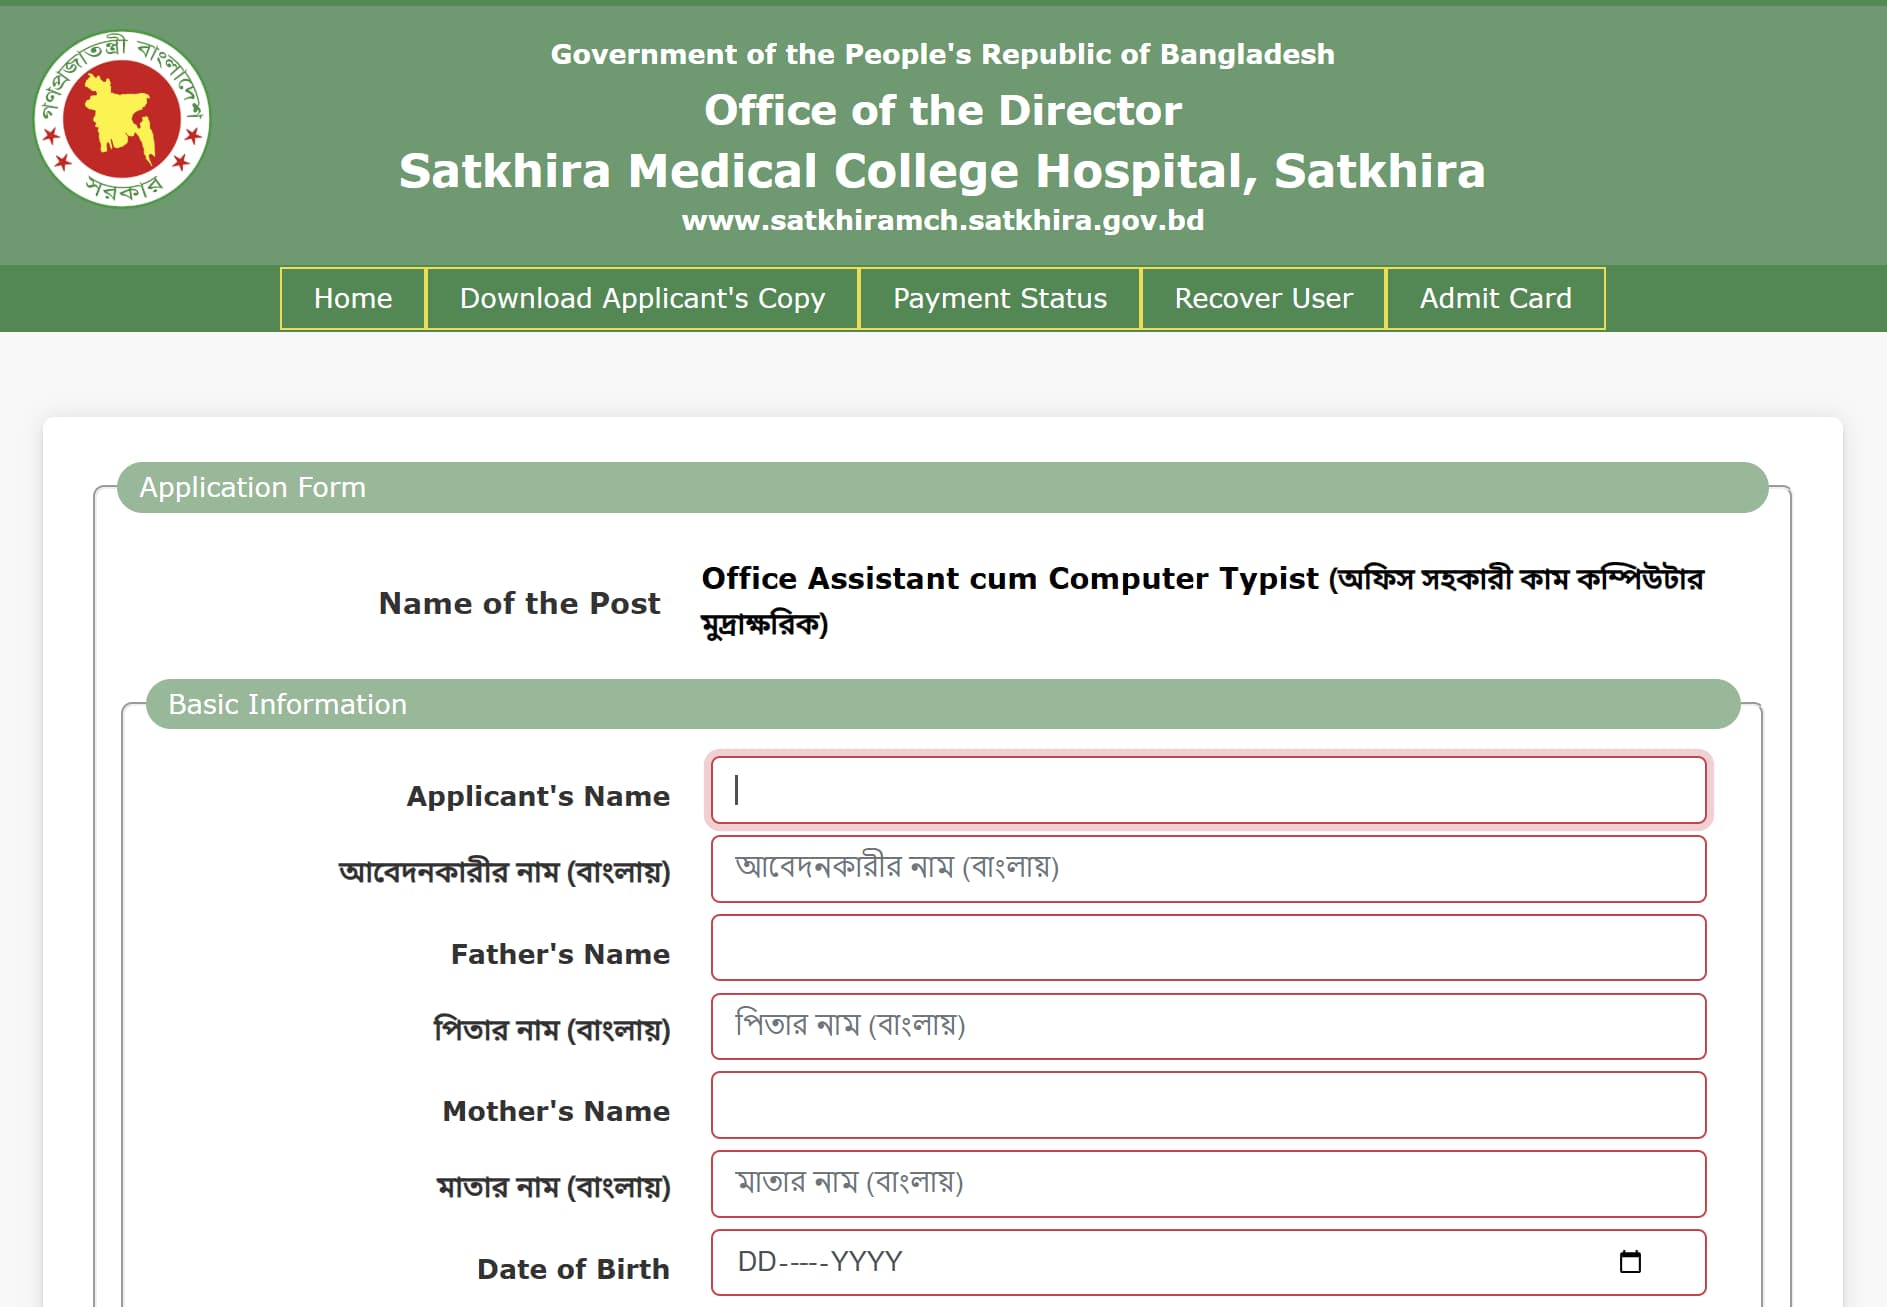Click the মাতার নাম (বাংলায়) input field
The image size is (1887, 1307).
(1207, 1183)
